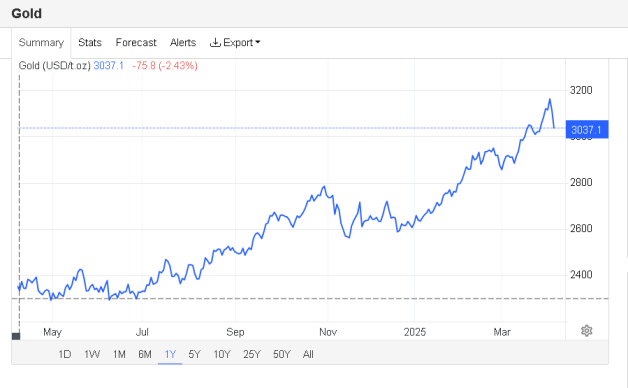Viewport: 628px width, 388px height.
Task: Click the 2400 price axis label
Action: coord(581,274)
